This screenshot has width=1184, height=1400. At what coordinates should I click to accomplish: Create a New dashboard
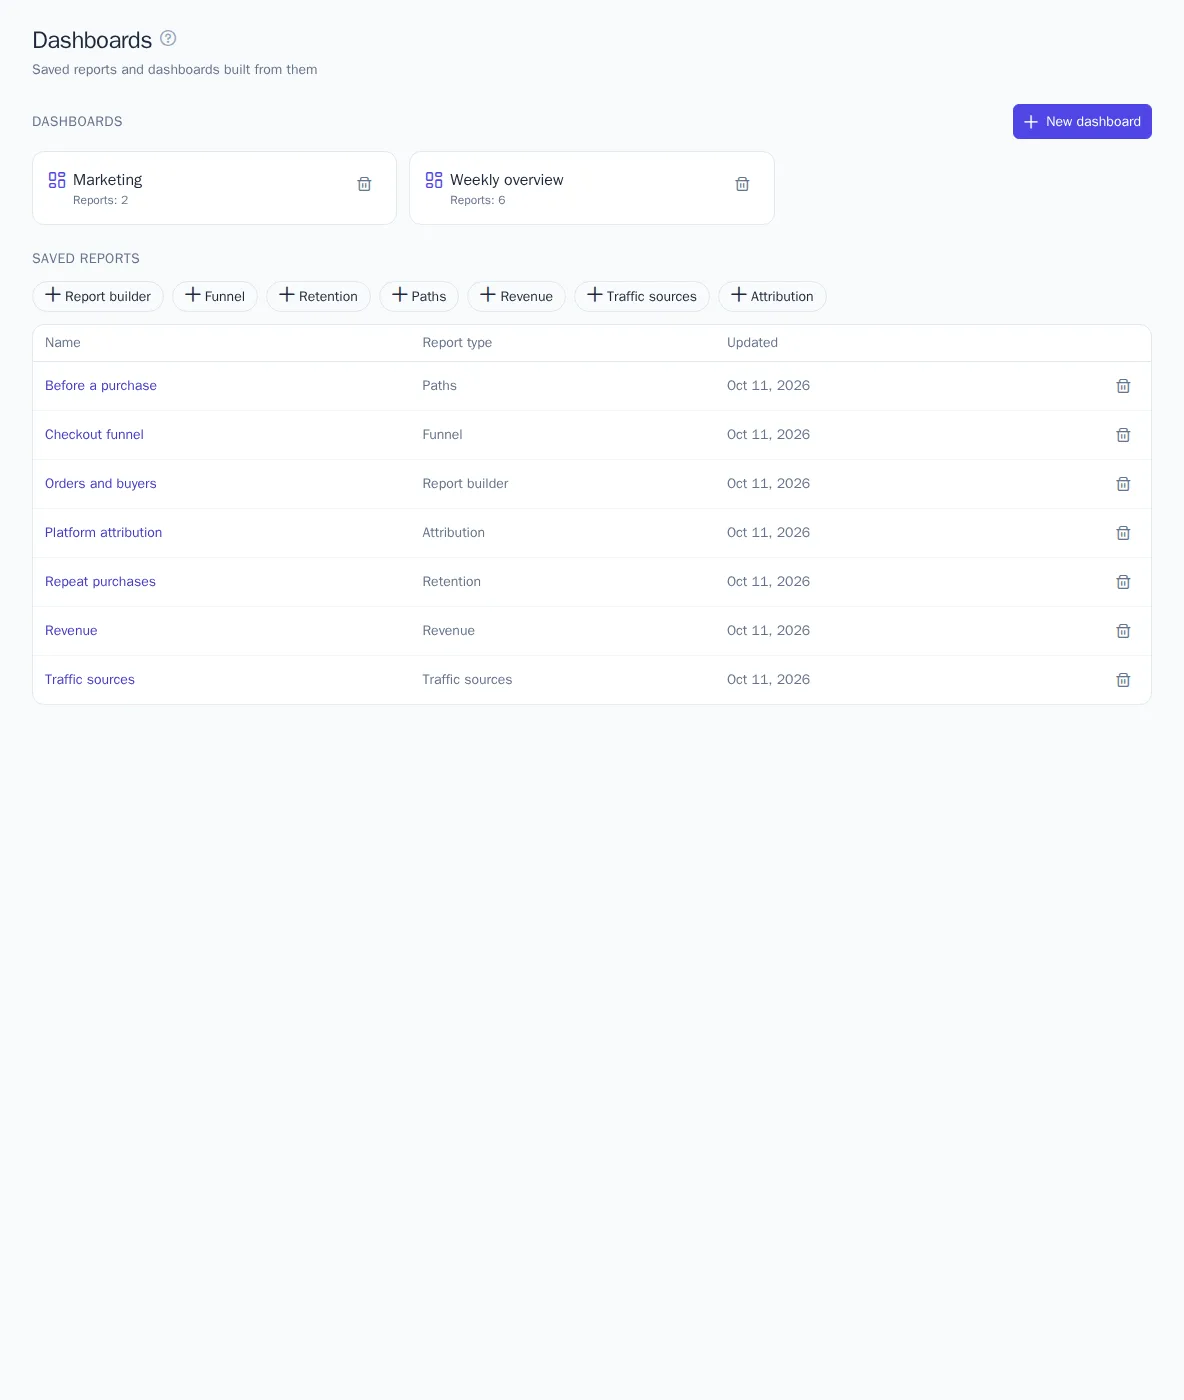(x=1082, y=121)
